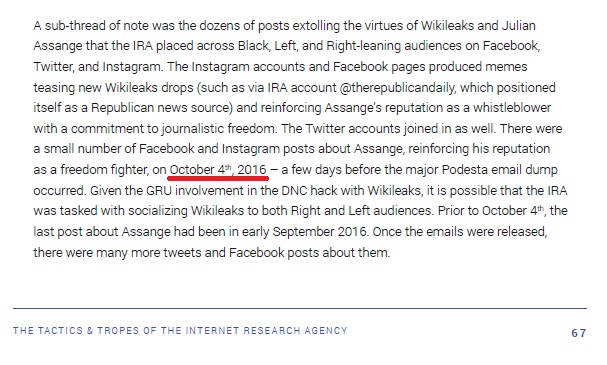This screenshot has width=607, height=365.
Task: Click the horizontal footer divider line
Action: [300, 308]
